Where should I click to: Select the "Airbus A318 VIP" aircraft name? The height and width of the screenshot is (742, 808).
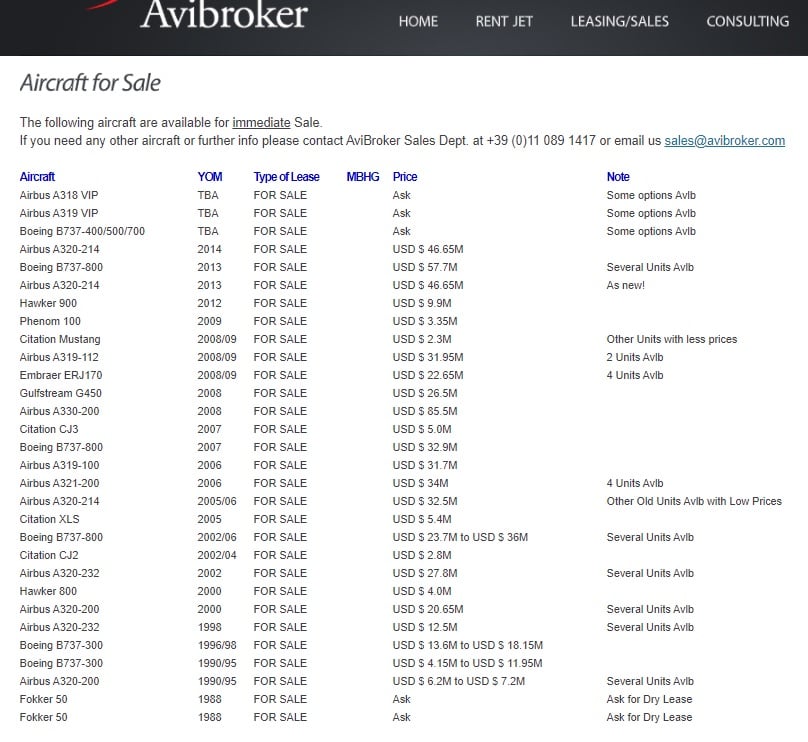[59, 195]
